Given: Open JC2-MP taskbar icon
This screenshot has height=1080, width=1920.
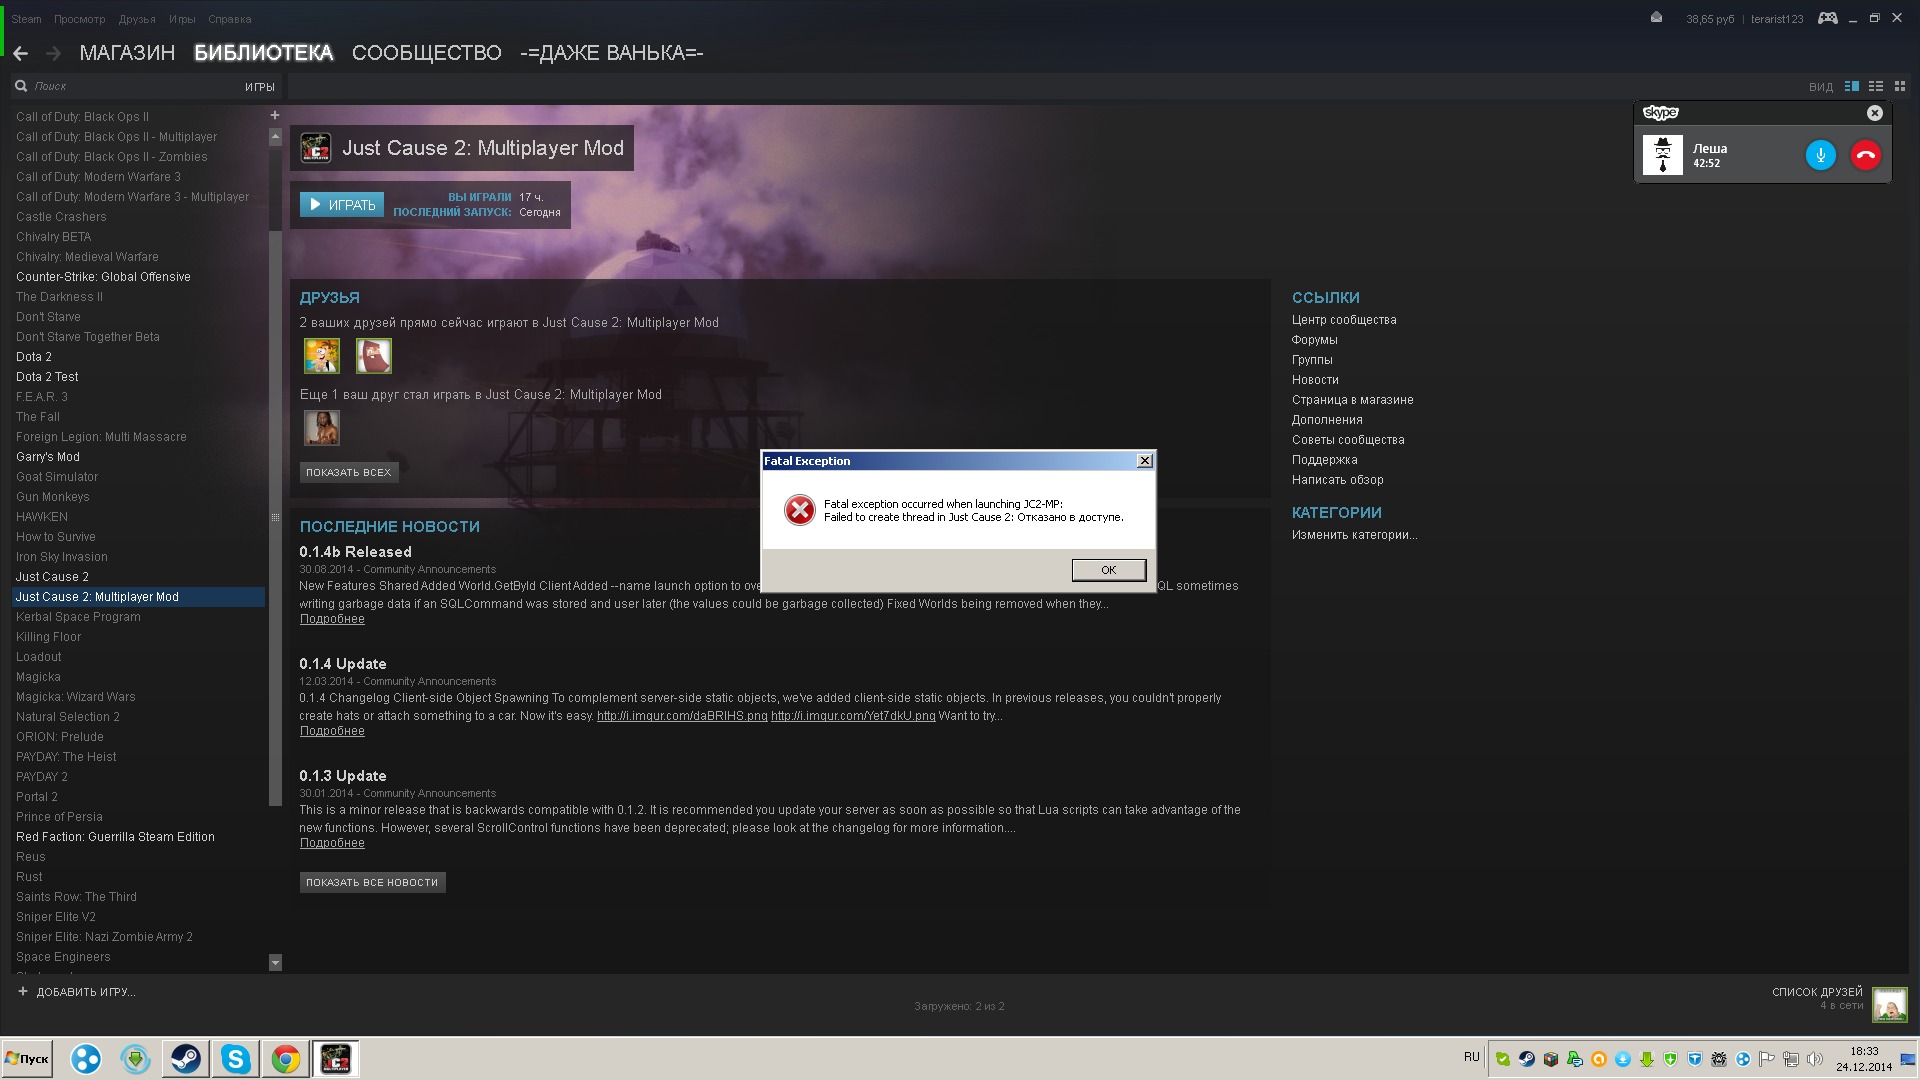Looking at the screenshot, I should (x=335, y=1059).
